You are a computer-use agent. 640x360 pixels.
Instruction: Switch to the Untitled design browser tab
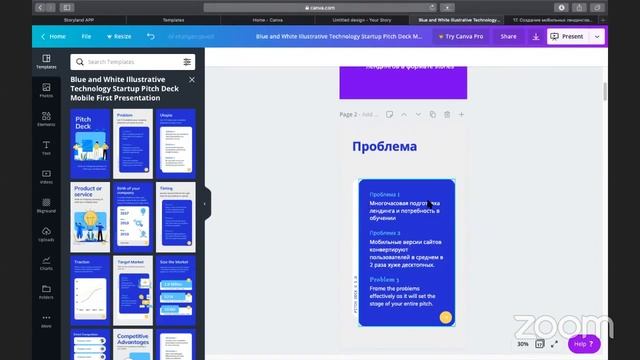click(x=362, y=20)
